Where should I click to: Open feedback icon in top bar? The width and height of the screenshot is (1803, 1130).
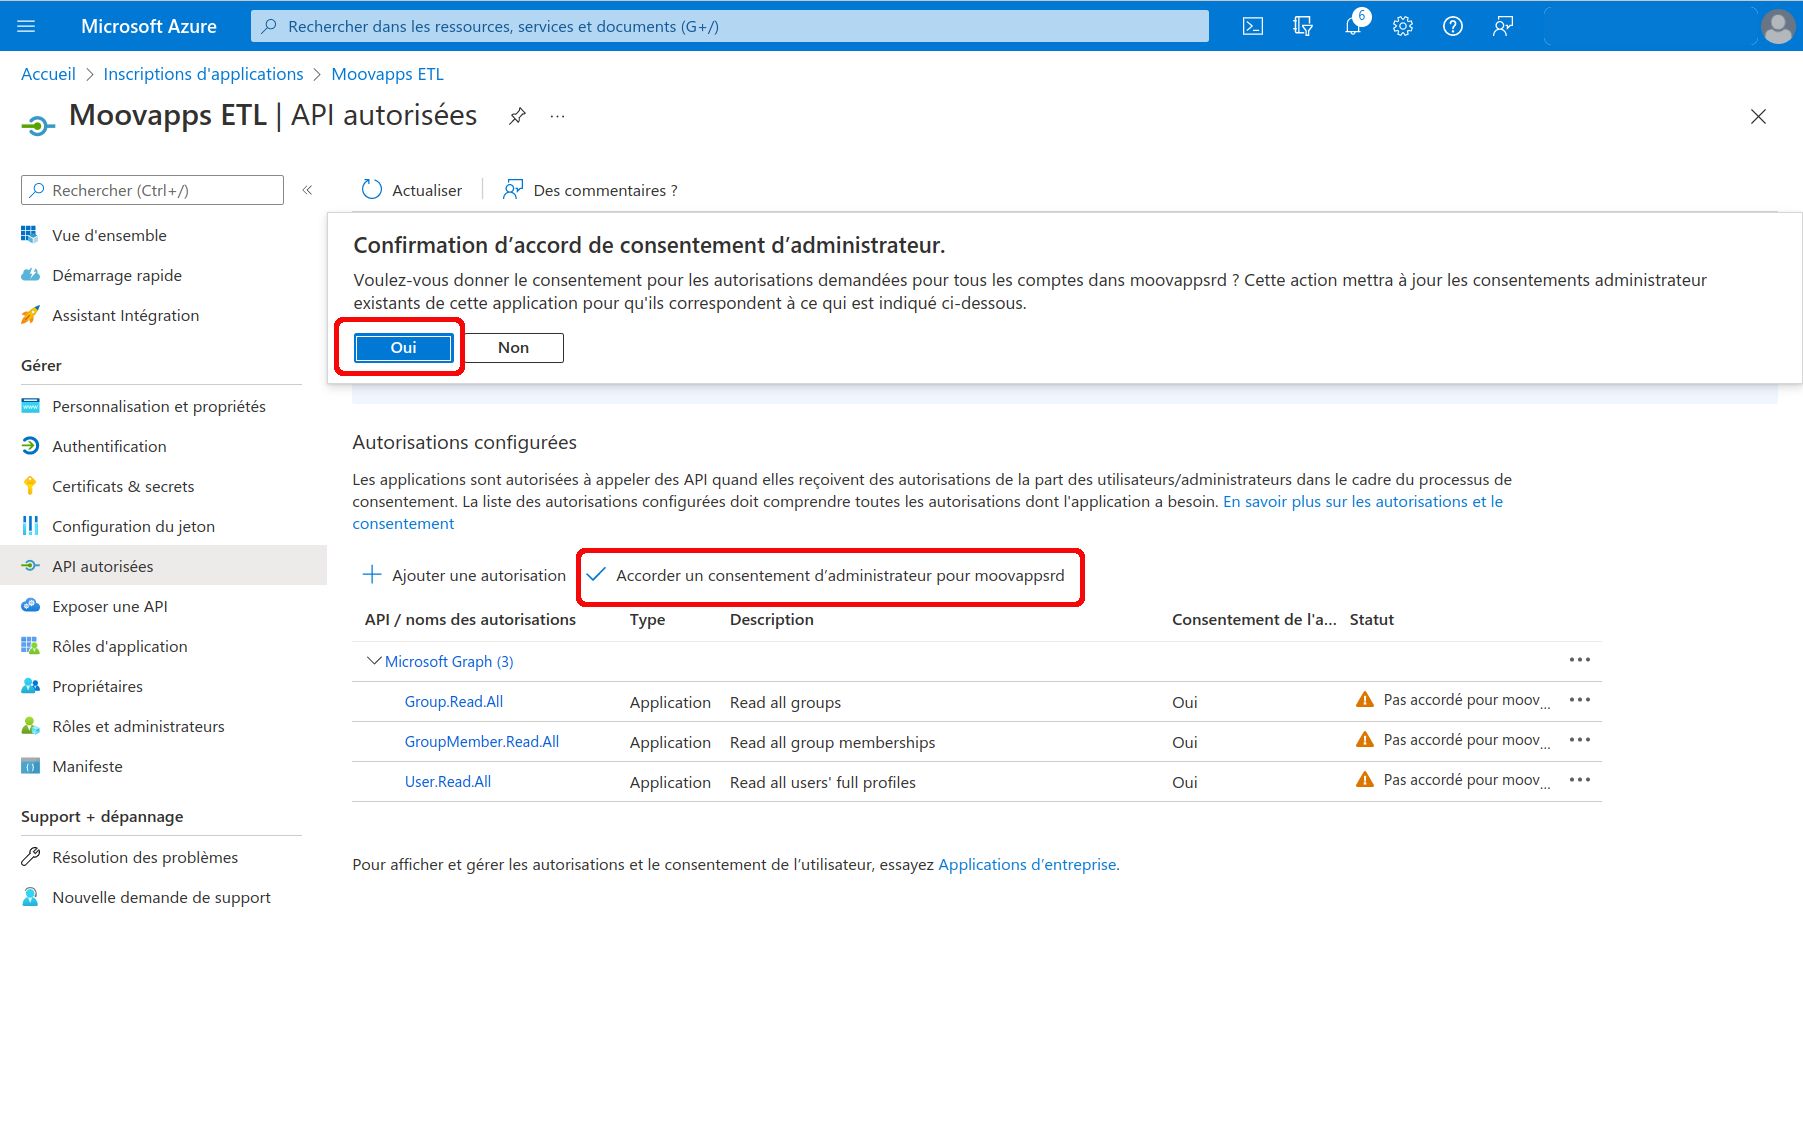point(1503,26)
